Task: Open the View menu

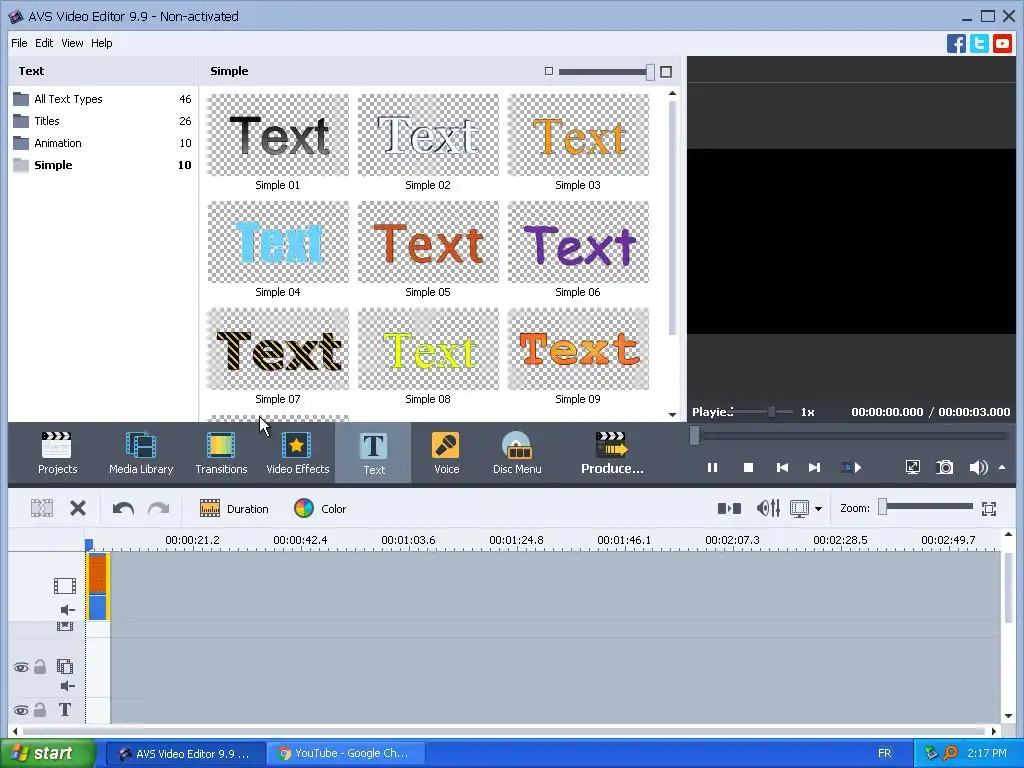Action: pos(72,43)
